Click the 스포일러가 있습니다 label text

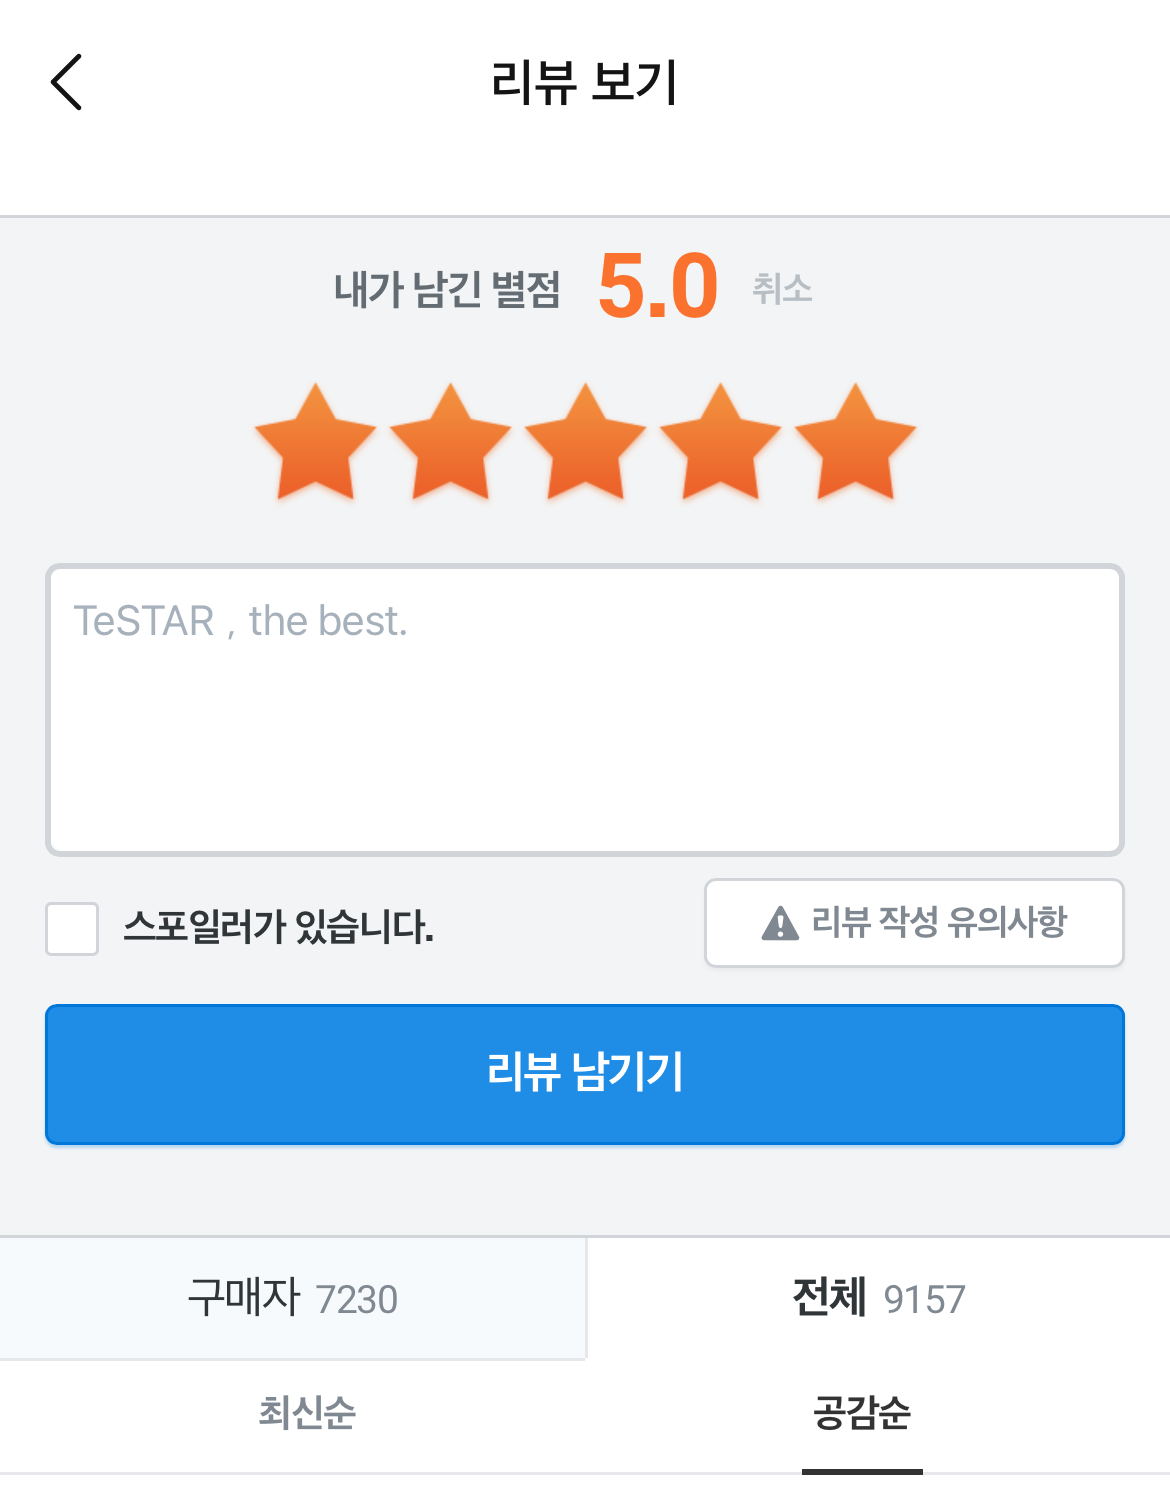[x=278, y=927]
